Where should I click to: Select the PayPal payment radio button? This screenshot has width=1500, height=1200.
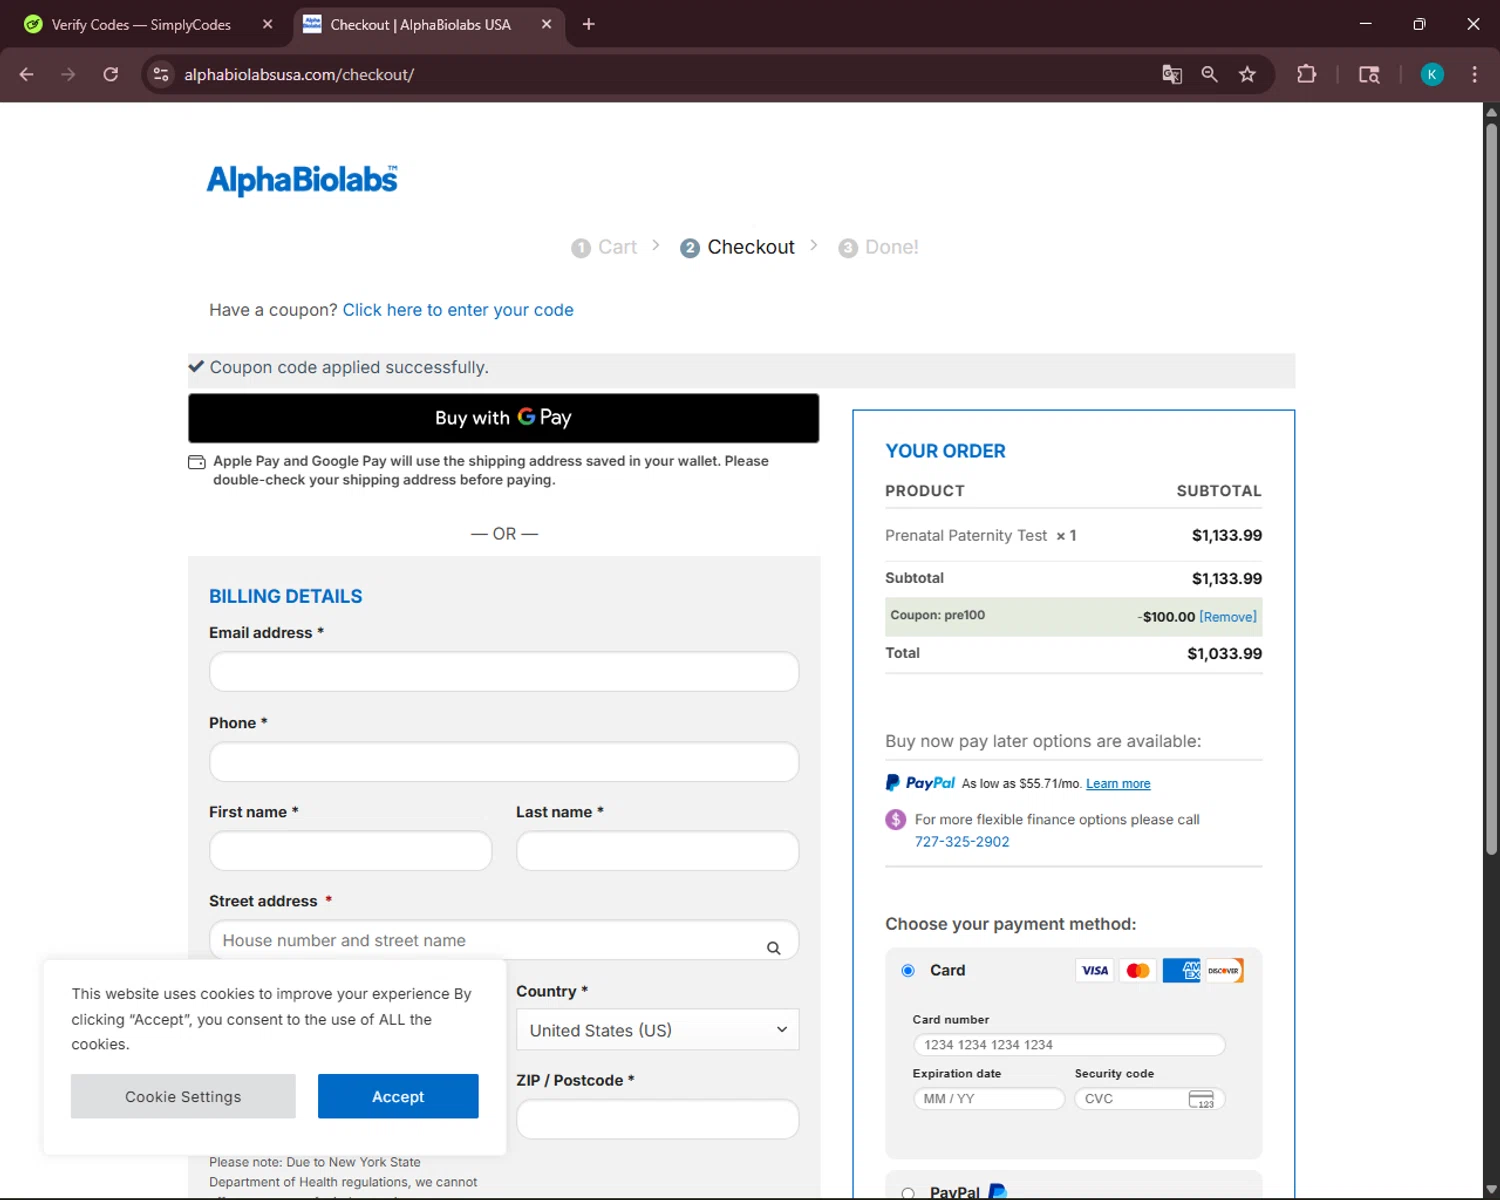[x=908, y=1193]
